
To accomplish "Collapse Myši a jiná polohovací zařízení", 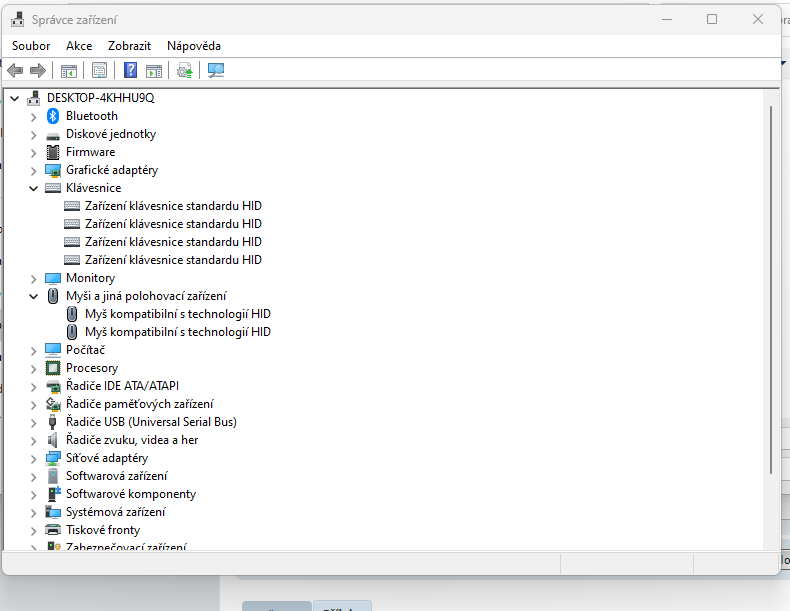I will point(33,296).
